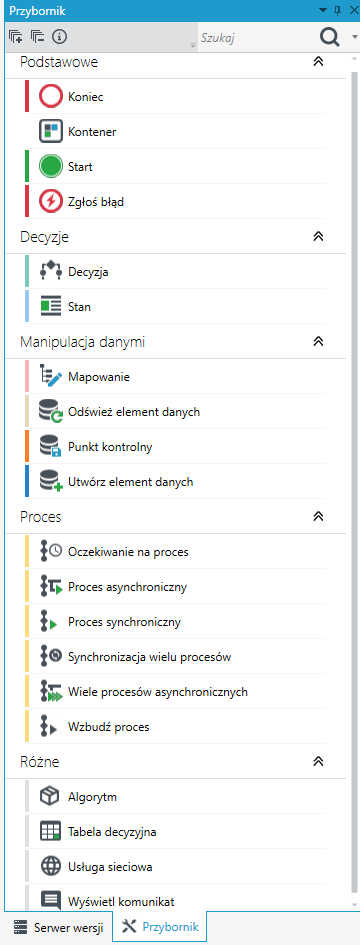Click the Manipulacja danymi group heading
Image resolution: width=360 pixels, height=945 pixels.
[83, 342]
